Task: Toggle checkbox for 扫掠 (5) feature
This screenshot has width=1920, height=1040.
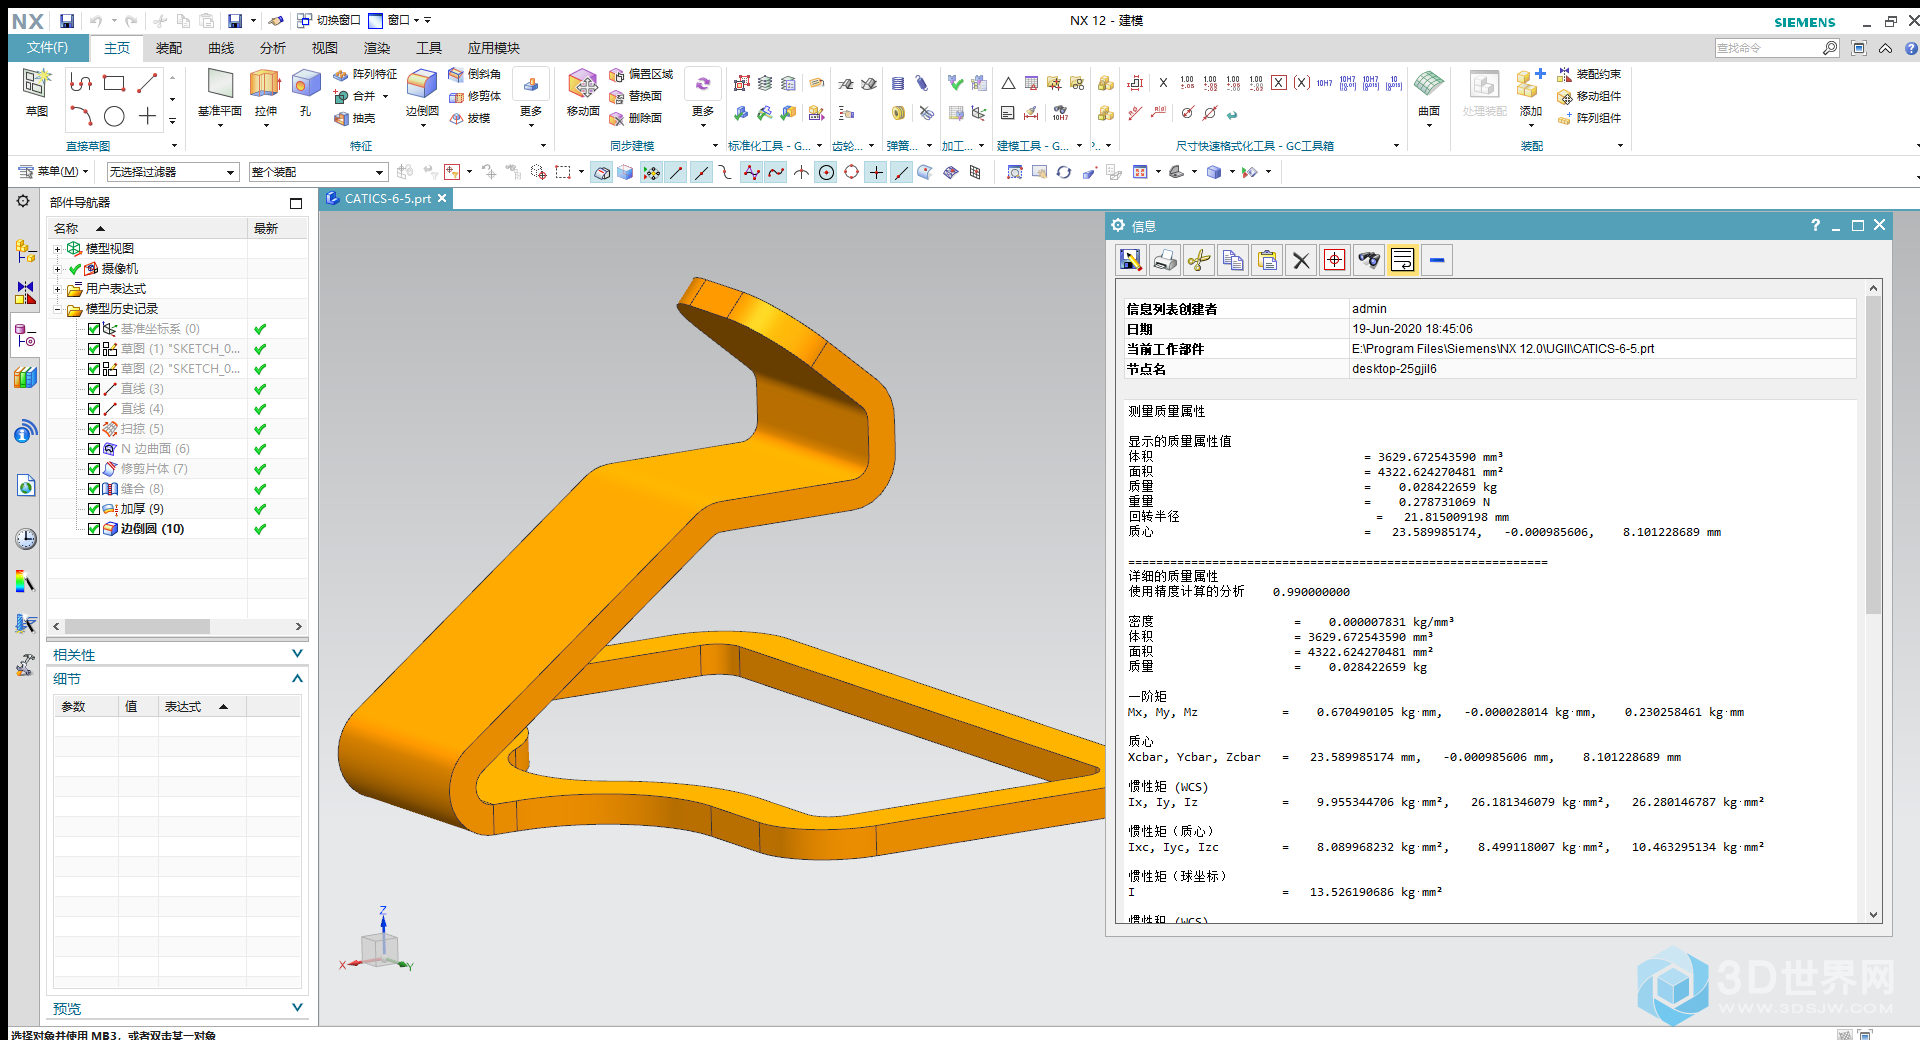Action: coord(94,429)
